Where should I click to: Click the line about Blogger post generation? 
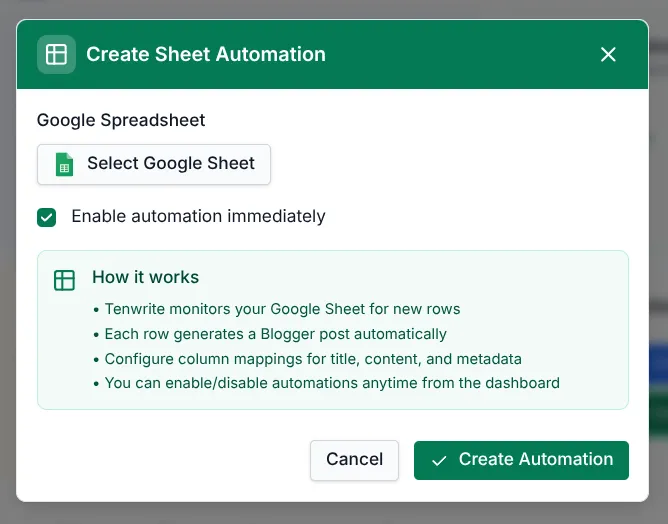(276, 334)
